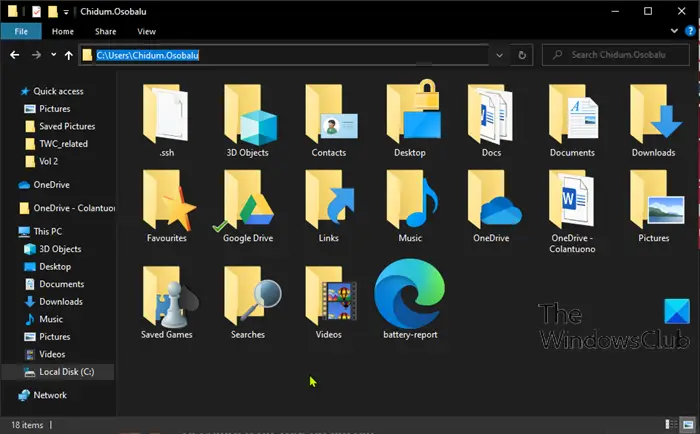Select Local Disk (C:) in sidebar
Viewport: 700px width, 434px height.
point(64,371)
